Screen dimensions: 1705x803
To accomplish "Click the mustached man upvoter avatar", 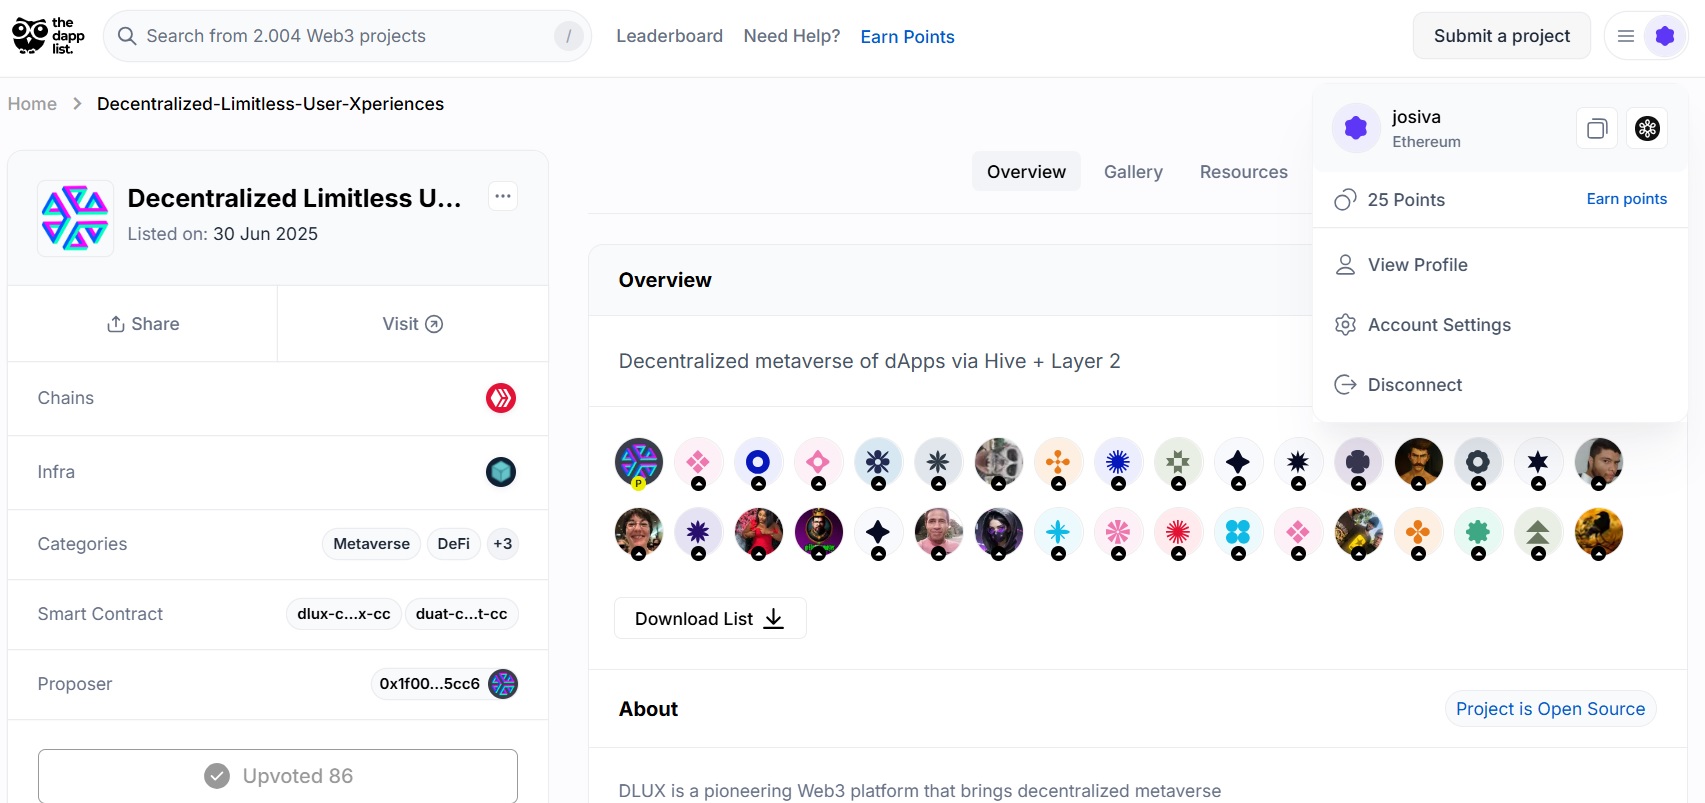I will (x=1418, y=462).
